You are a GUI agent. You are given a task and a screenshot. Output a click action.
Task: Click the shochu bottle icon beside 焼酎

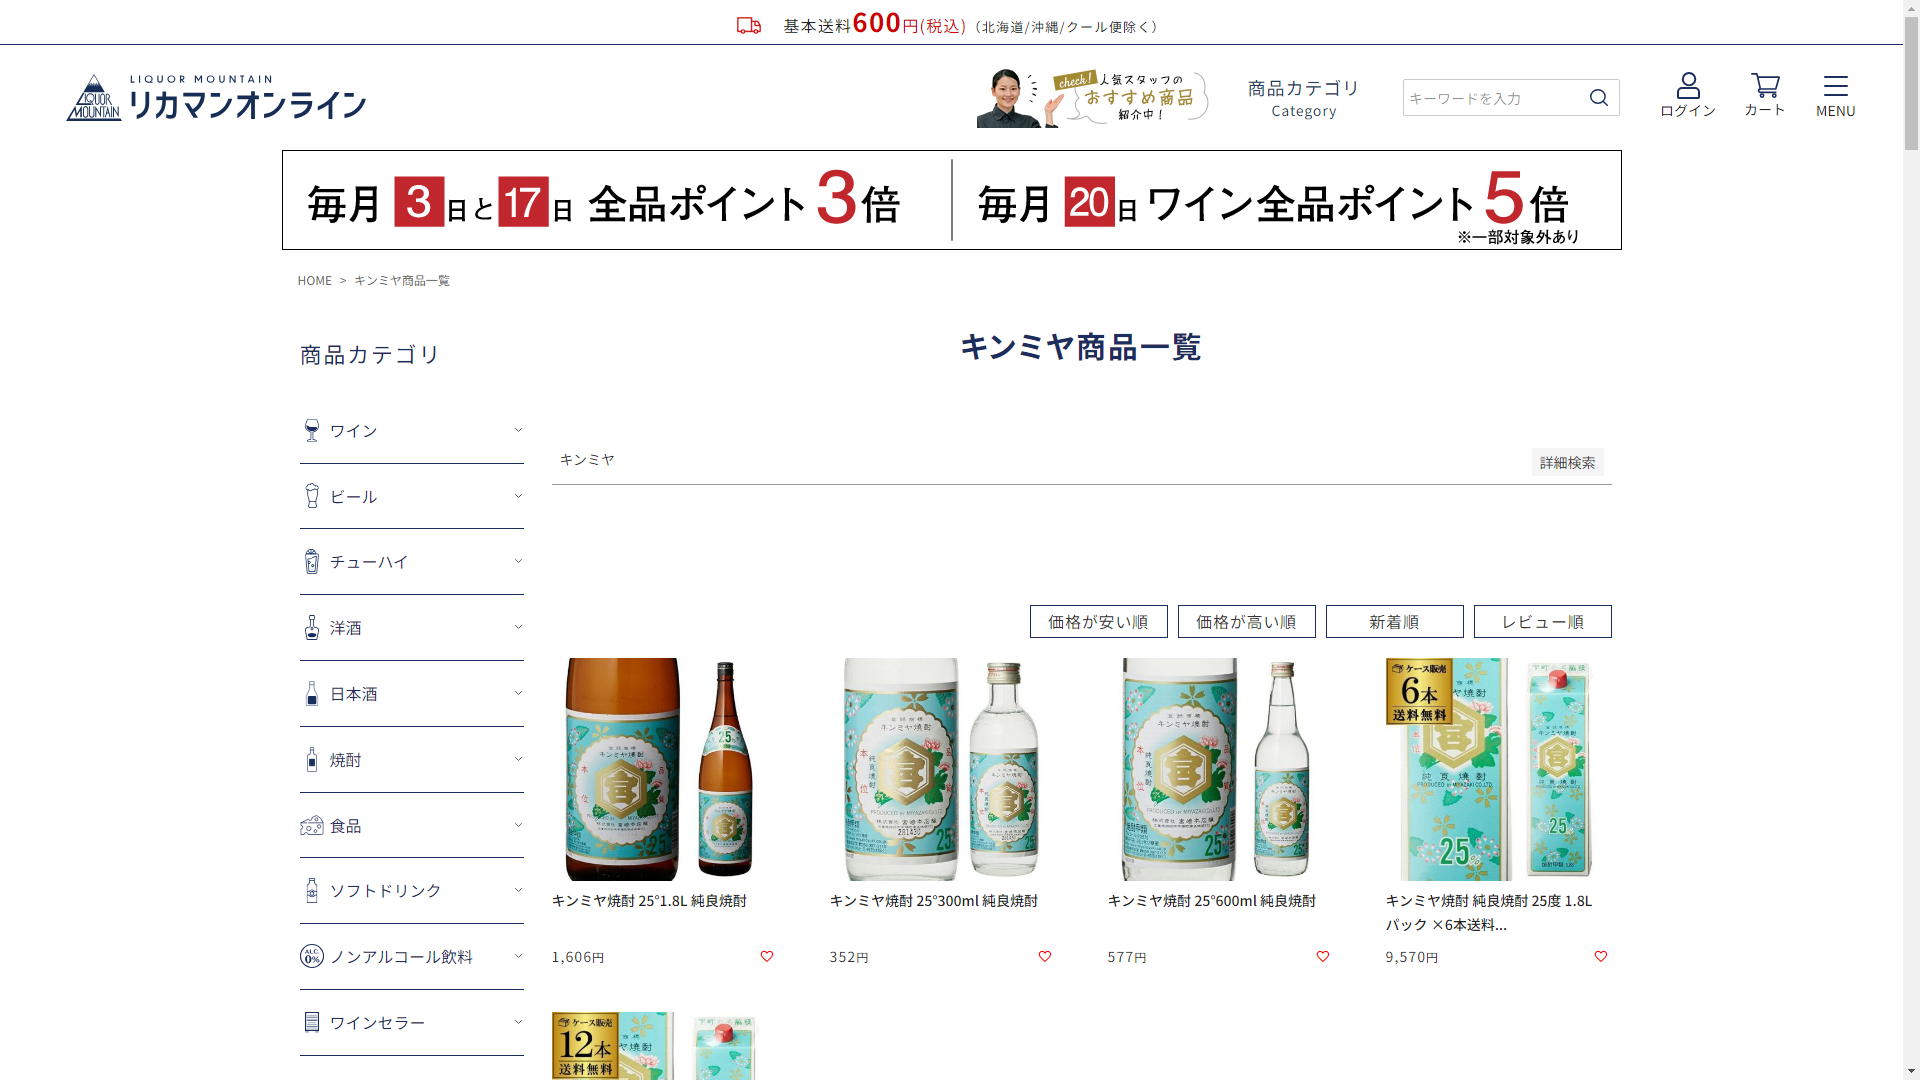(312, 760)
